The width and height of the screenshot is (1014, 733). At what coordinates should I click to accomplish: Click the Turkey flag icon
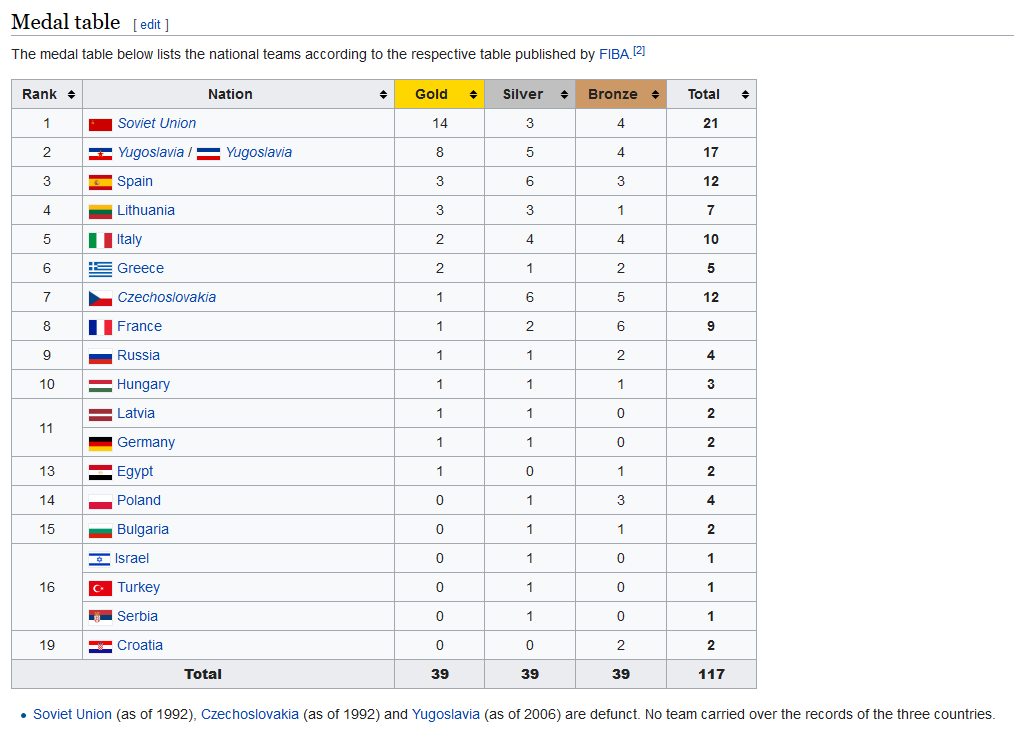[100, 589]
